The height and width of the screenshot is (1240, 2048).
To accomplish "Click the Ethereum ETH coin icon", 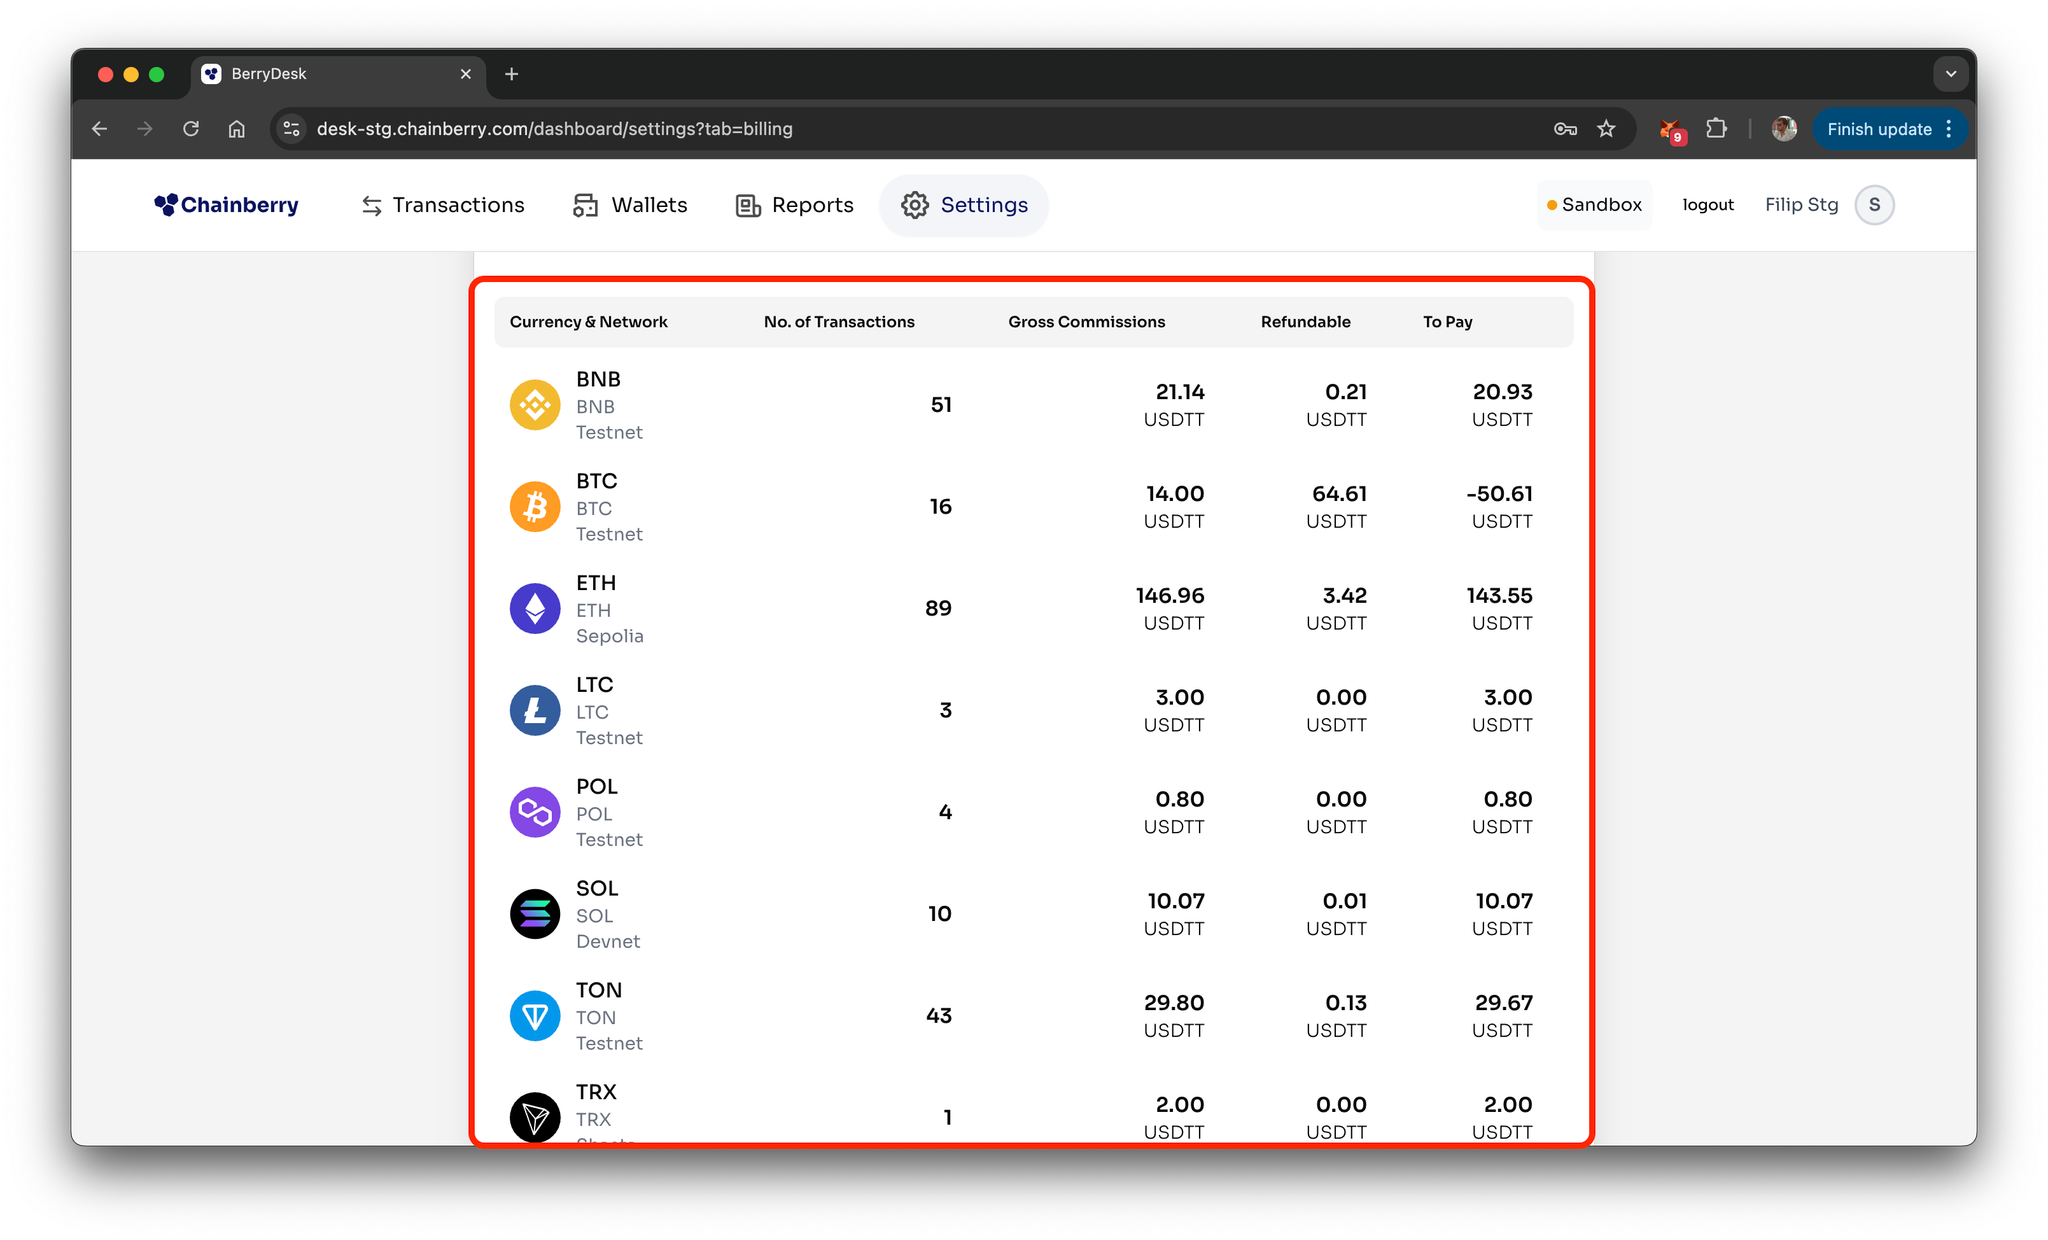I will [535, 609].
